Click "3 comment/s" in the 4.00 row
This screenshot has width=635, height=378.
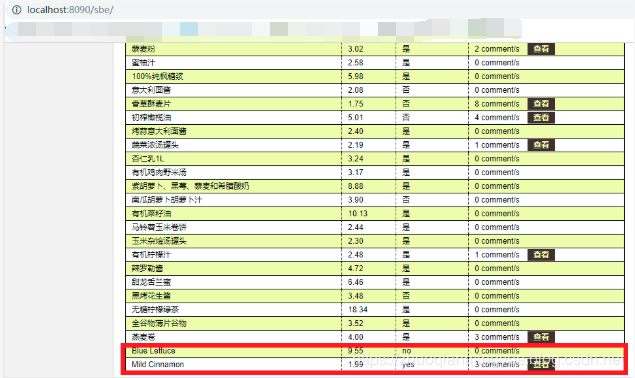[x=497, y=337]
